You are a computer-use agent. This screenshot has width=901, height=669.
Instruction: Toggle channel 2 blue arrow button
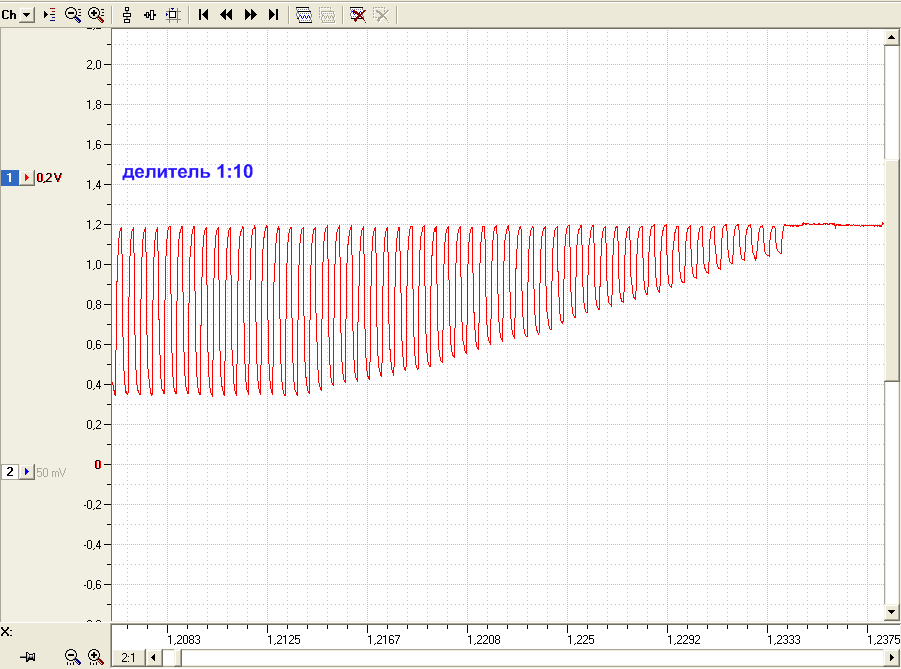tap(26, 472)
